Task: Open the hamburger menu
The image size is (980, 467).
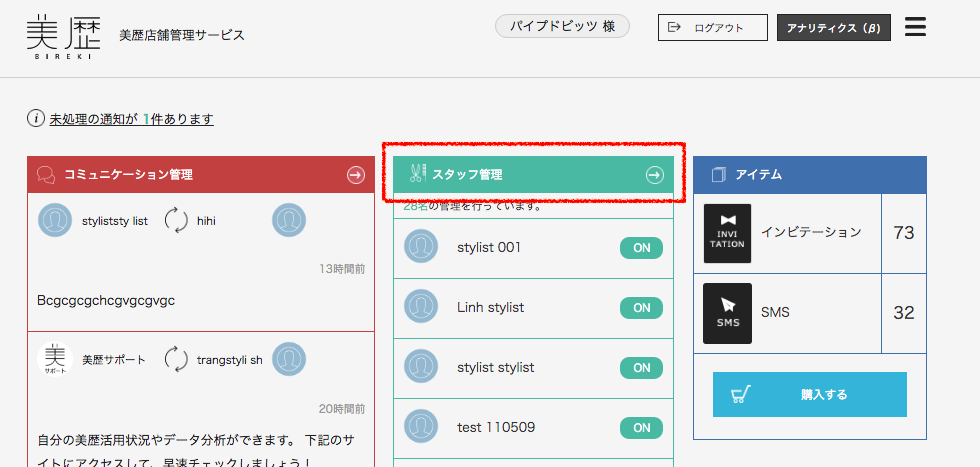Action: [x=915, y=27]
